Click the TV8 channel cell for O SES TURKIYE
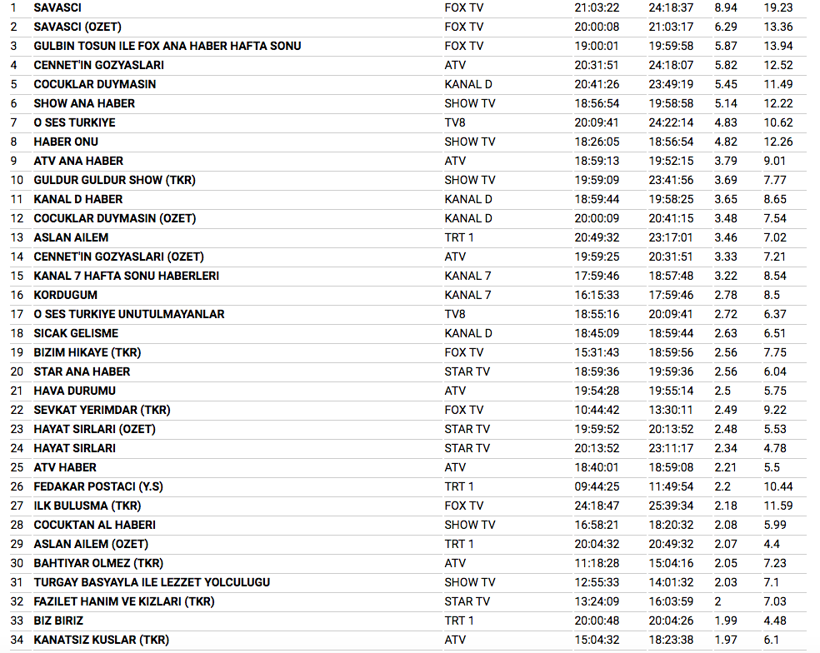This screenshot has width=820, height=653. click(x=455, y=123)
